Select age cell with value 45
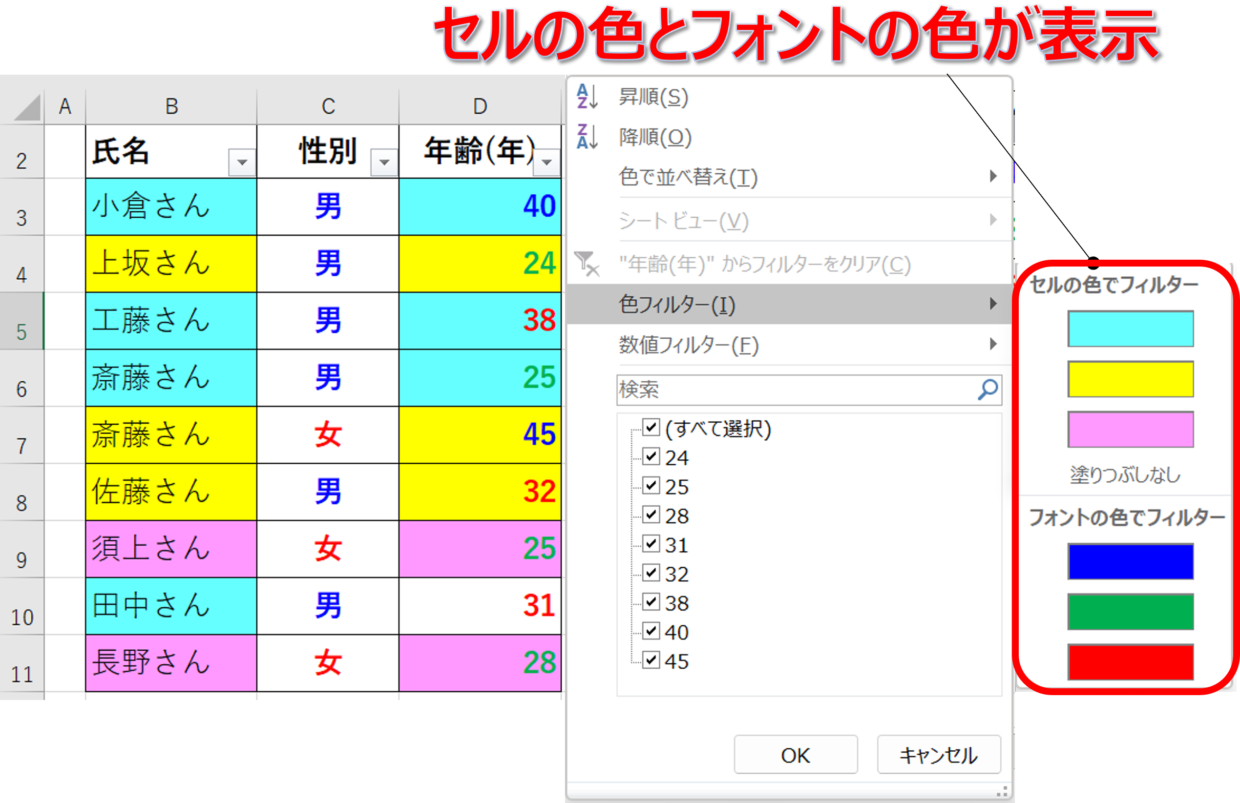The width and height of the screenshot is (1240, 803). click(x=480, y=435)
